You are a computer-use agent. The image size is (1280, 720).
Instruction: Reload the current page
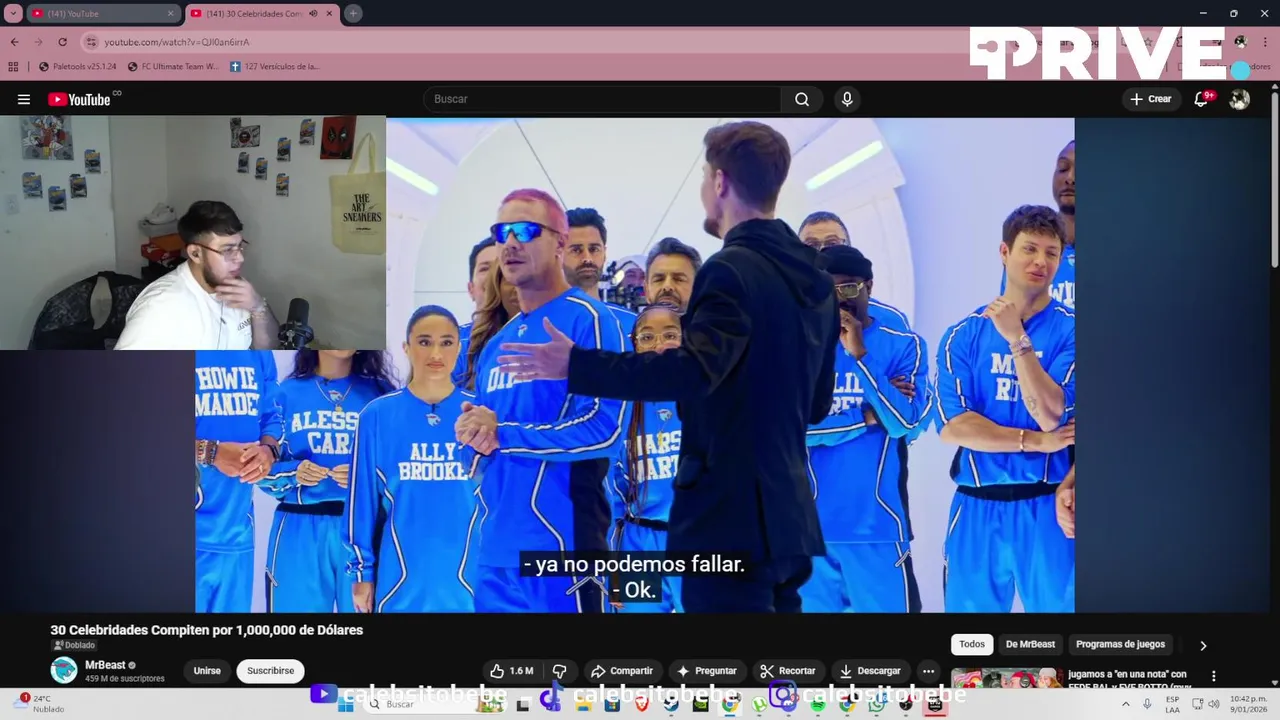(62, 42)
